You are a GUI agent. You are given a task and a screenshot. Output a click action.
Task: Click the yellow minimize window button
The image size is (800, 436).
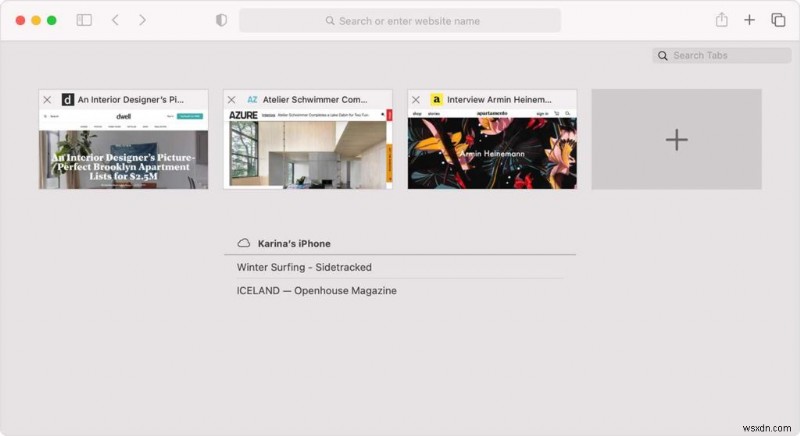pyautogui.click(x=36, y=20)
